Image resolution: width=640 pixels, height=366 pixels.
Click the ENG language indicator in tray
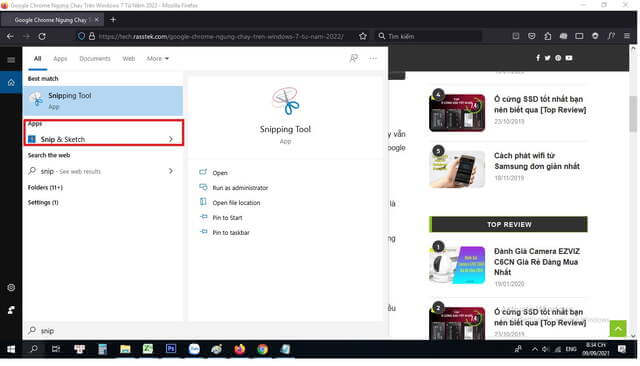(571, 349)
